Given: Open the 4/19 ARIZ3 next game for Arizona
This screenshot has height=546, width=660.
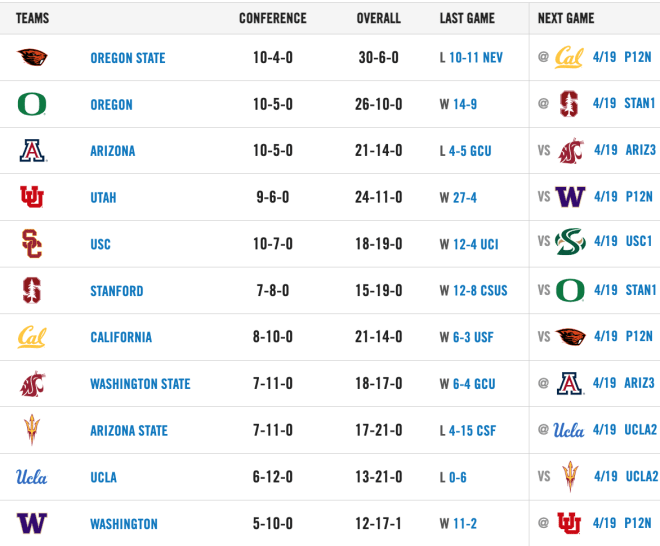Looking at the screenshot, I should pyautogui.click(x=625, y=150).
